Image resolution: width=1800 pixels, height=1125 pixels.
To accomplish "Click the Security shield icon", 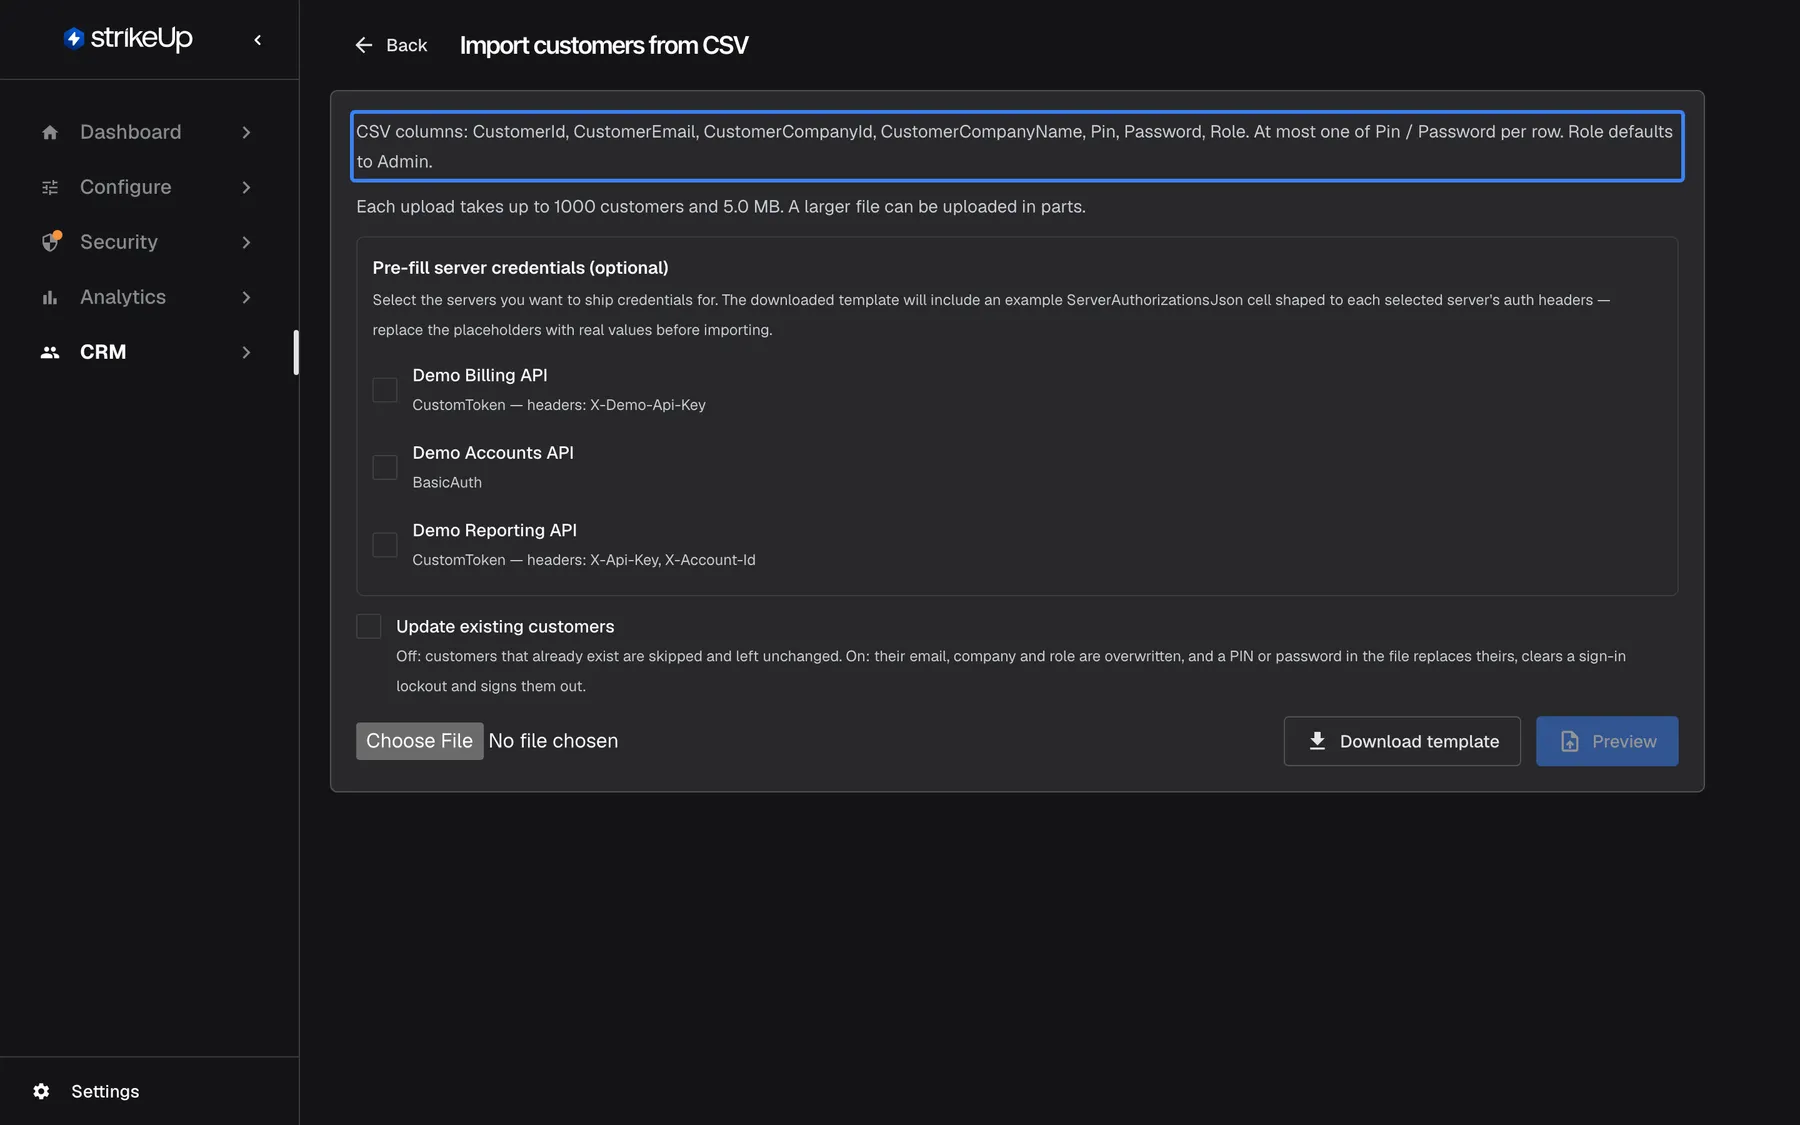I will coord(51,242).
